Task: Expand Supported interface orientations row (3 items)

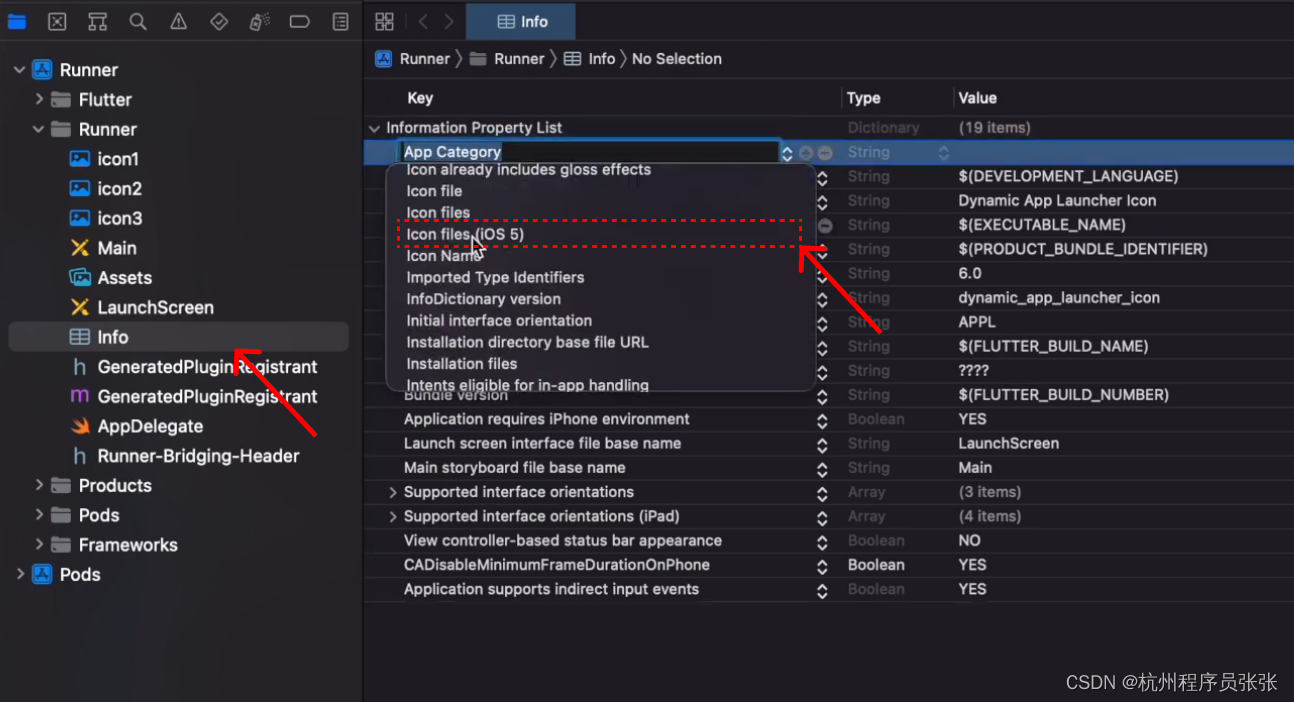Action: pos(392,492)
